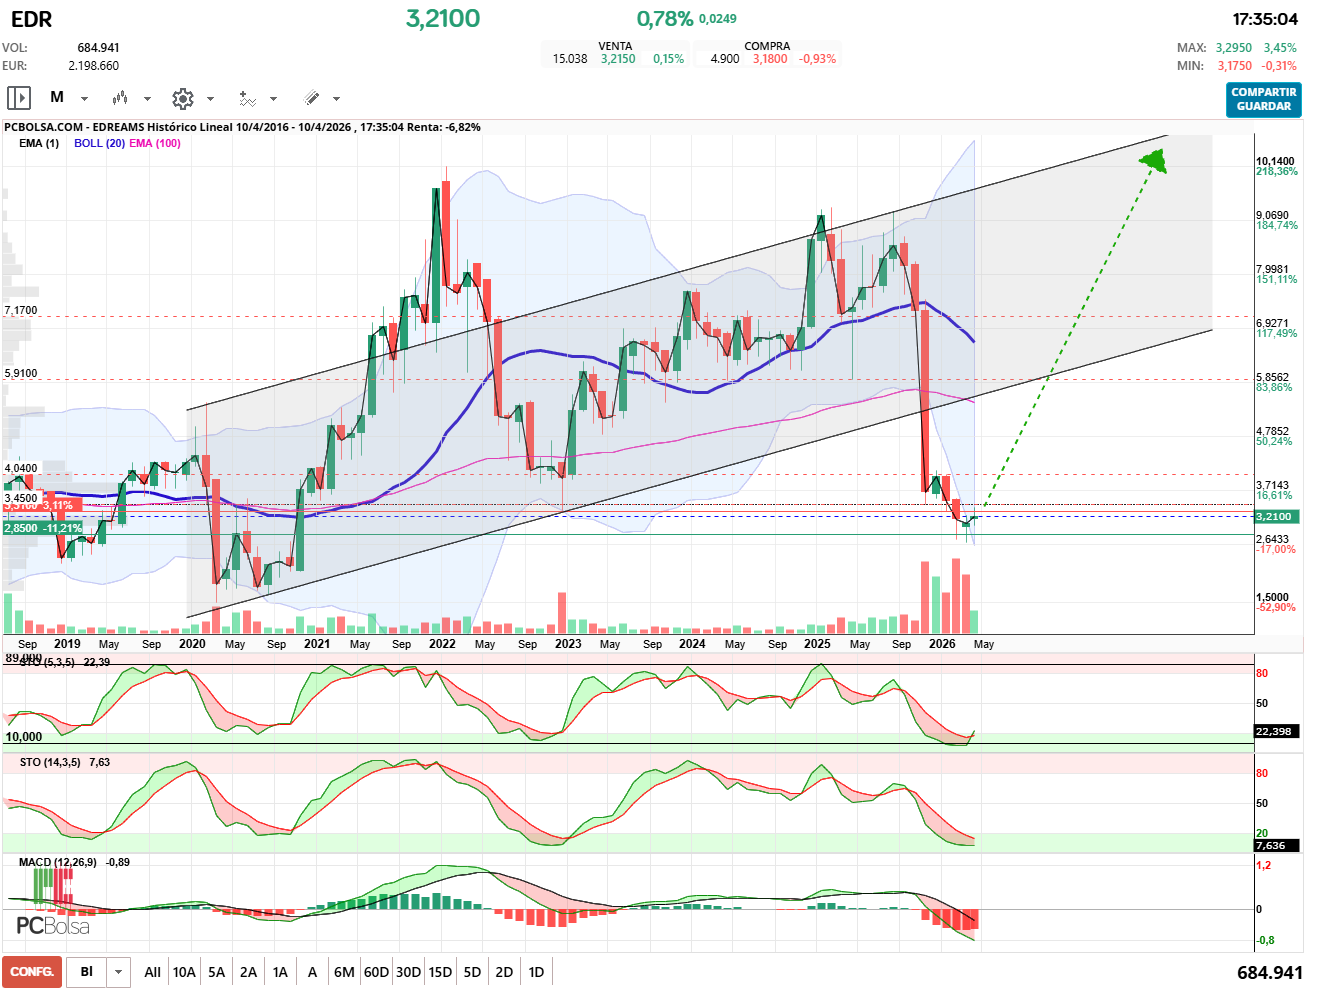Open the CONFG. configuration button
1317x993 pixels.
pyautogui.click(x=32, y=972)
